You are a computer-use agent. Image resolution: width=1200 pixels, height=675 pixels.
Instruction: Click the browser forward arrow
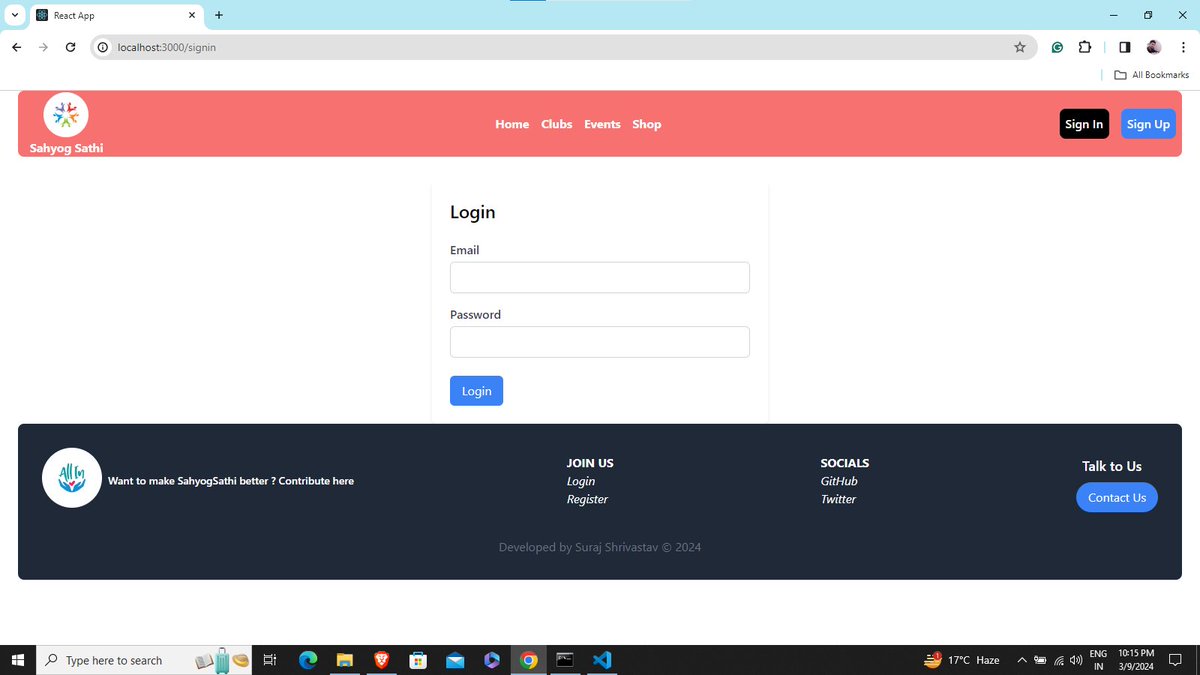point(43,47)
